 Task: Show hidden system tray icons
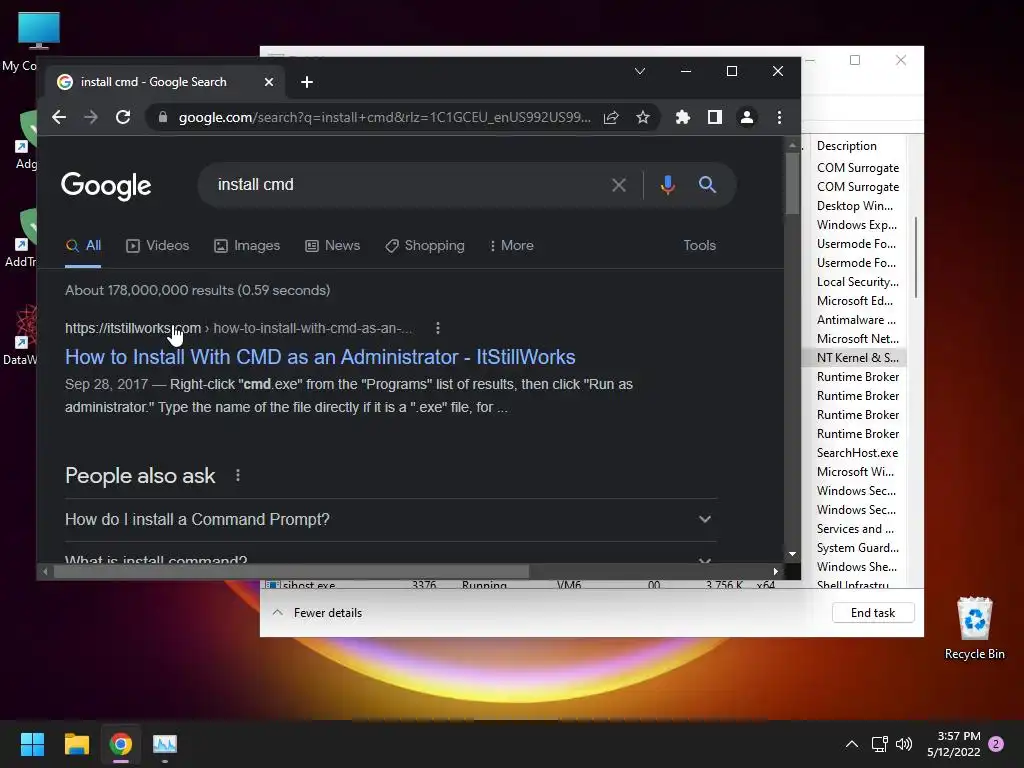[x=852, y=744]
